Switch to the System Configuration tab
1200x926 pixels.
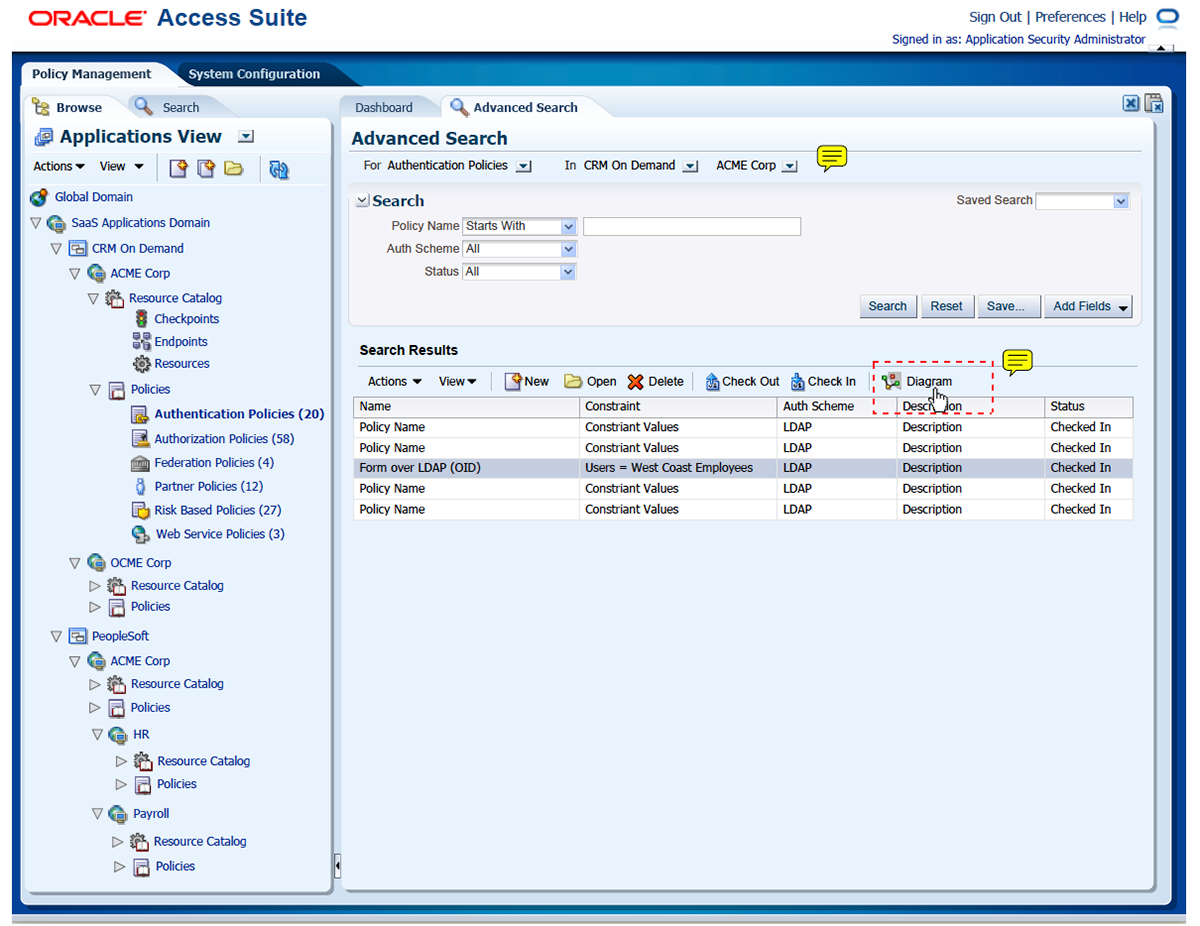pyautogui.click(x=254, y=74)
